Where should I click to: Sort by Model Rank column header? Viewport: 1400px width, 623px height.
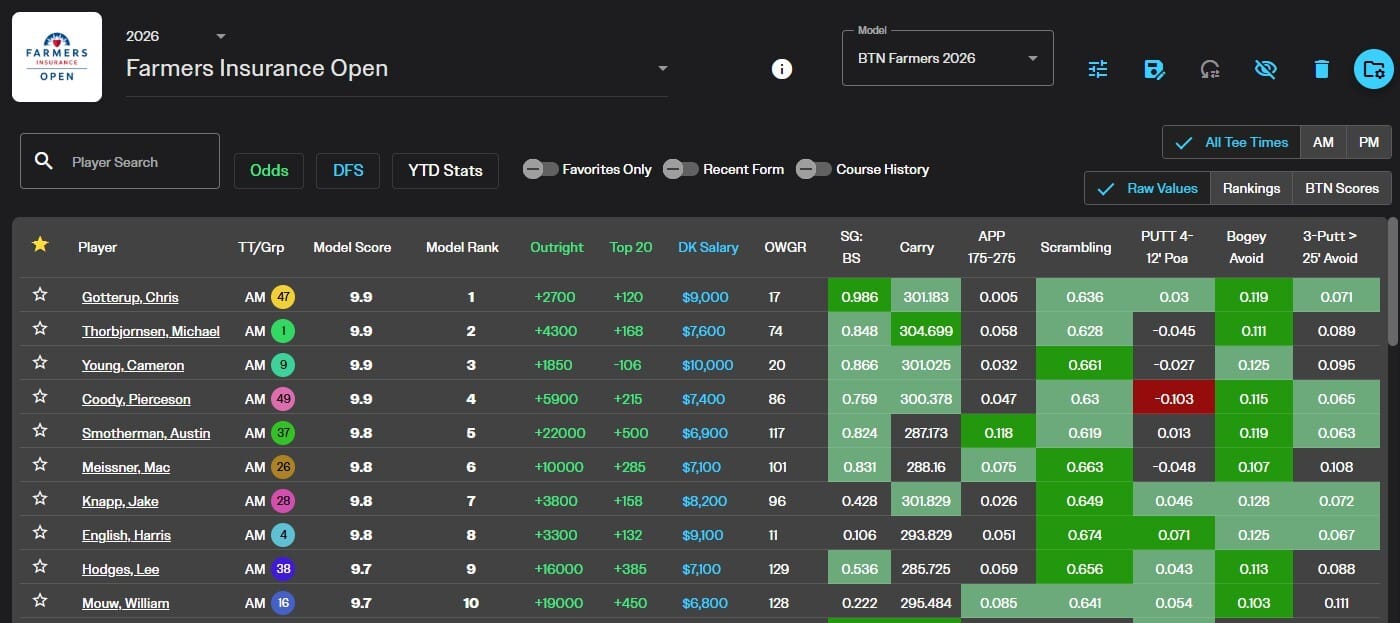pos(462,247)
